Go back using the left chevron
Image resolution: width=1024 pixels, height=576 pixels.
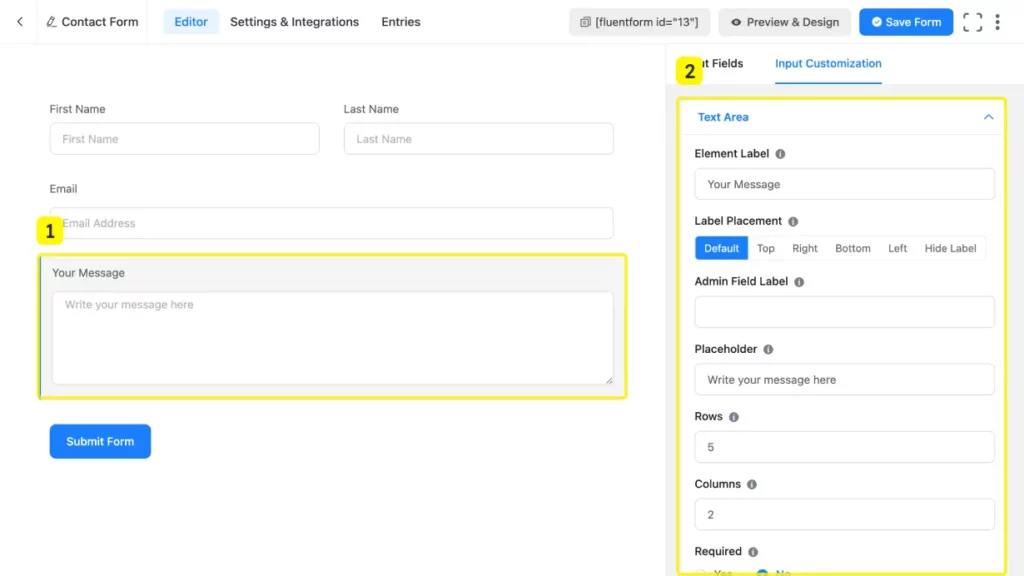(x=20, y=22)
